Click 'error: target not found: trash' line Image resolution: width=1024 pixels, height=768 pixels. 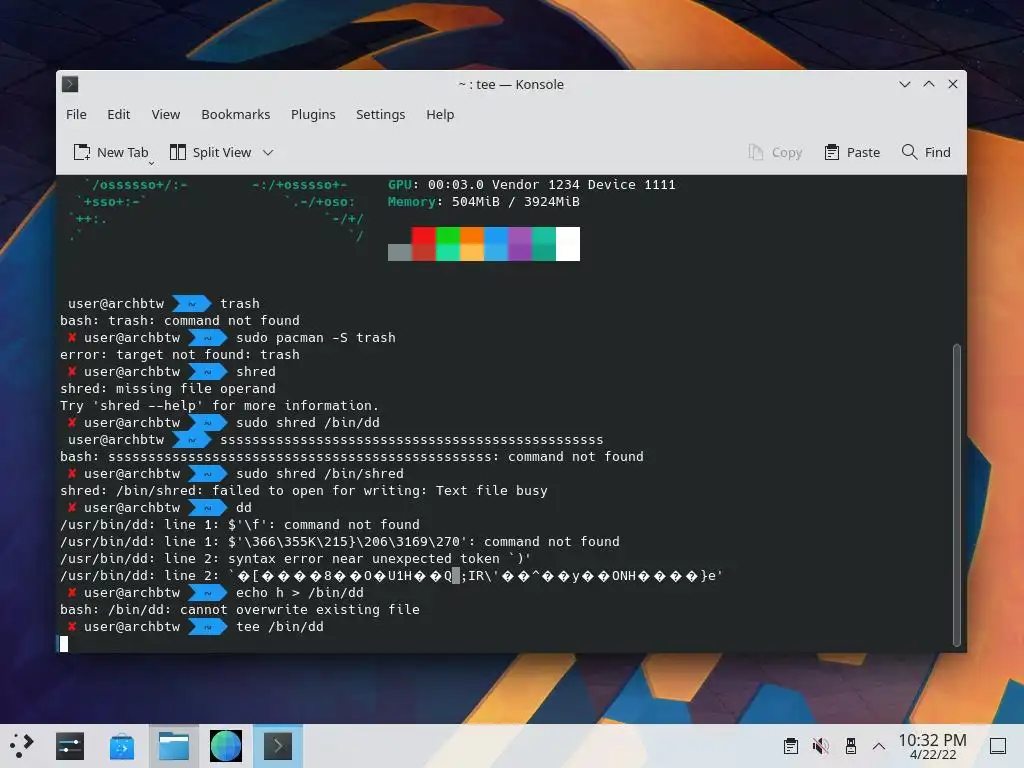point(180,355)
